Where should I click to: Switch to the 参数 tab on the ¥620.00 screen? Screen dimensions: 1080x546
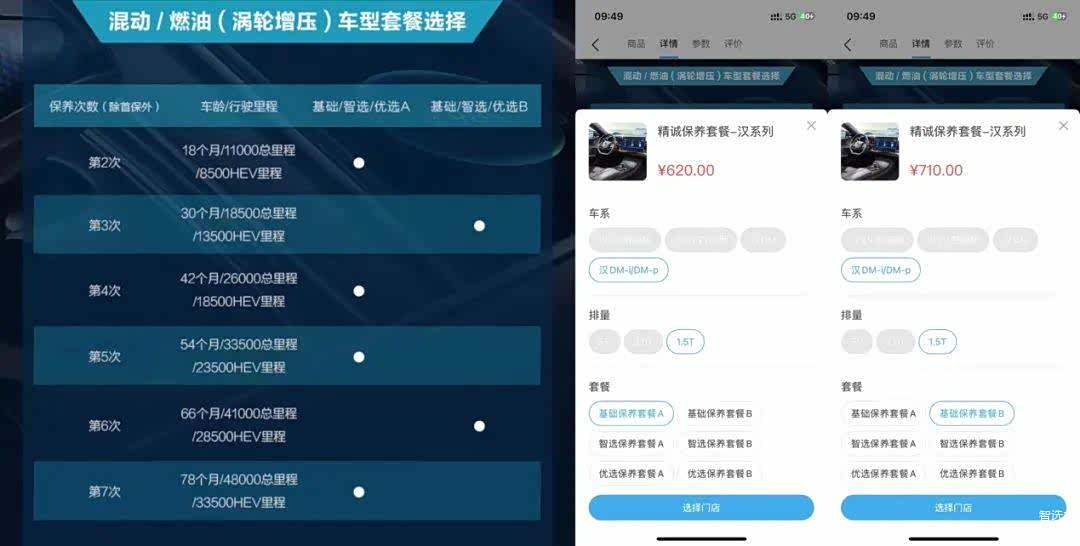click(x=701, y=43)
